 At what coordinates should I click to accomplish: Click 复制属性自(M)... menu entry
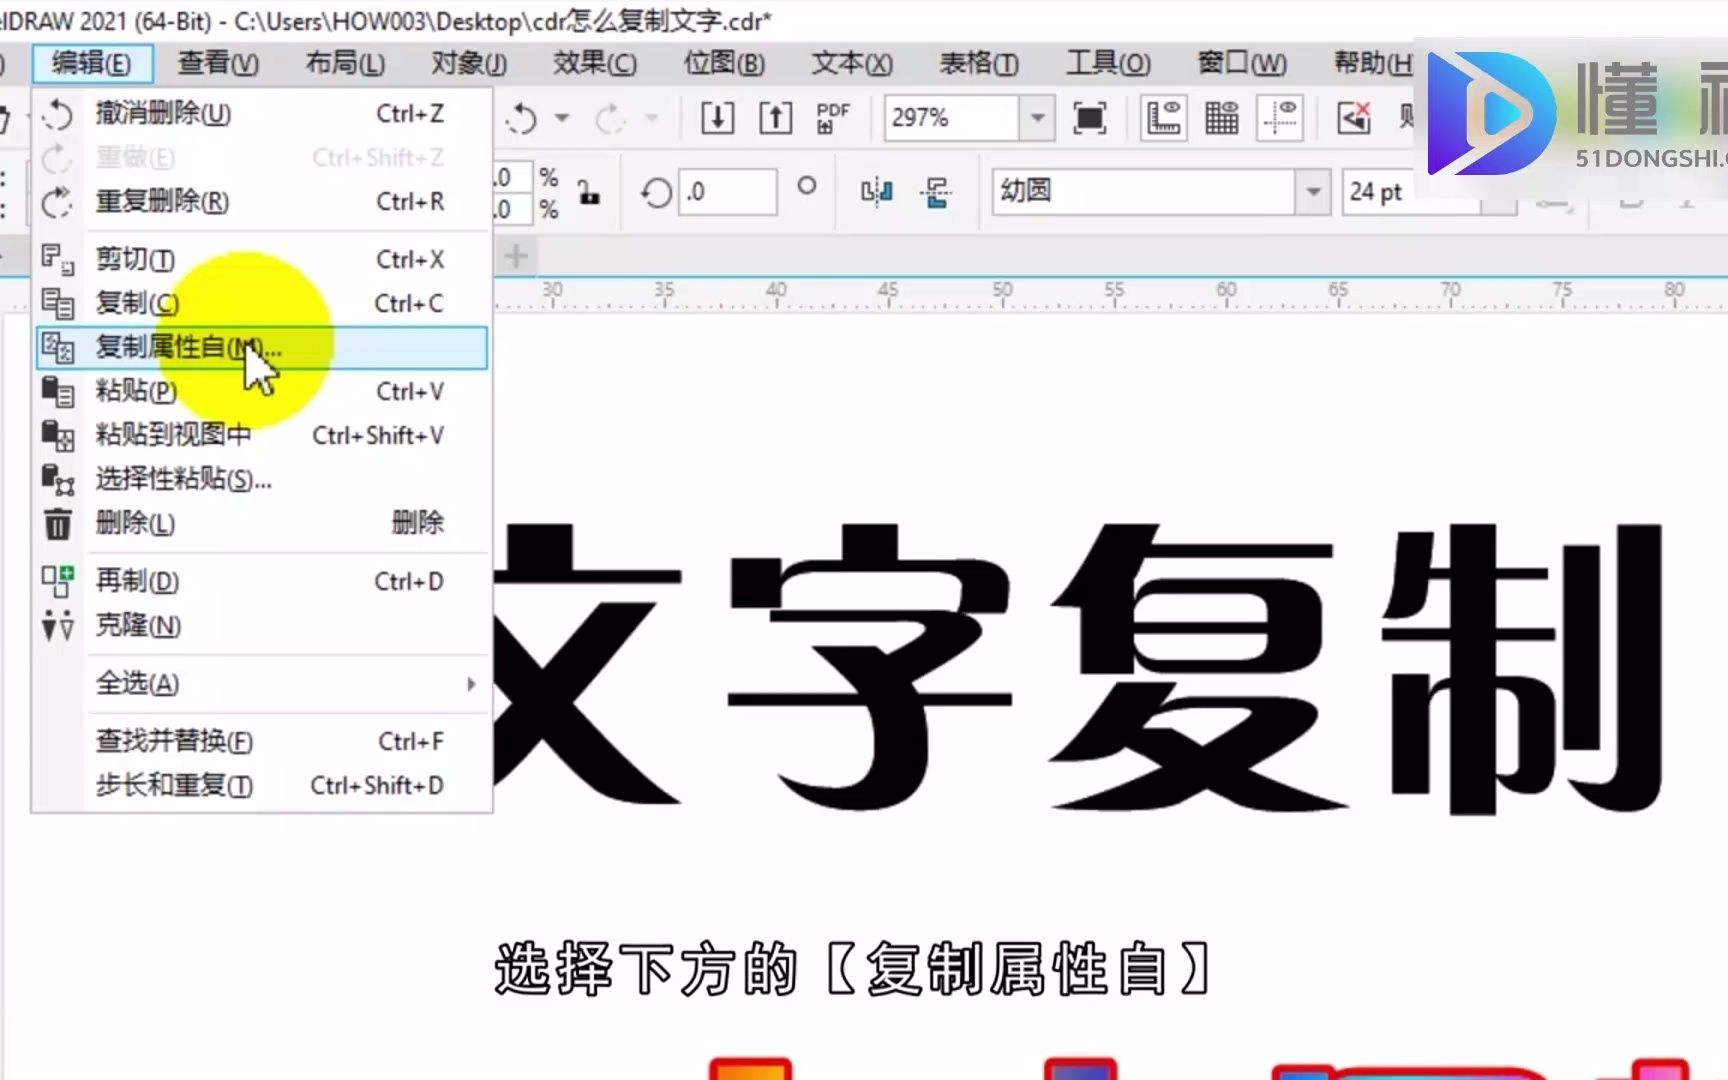[262, 348]
